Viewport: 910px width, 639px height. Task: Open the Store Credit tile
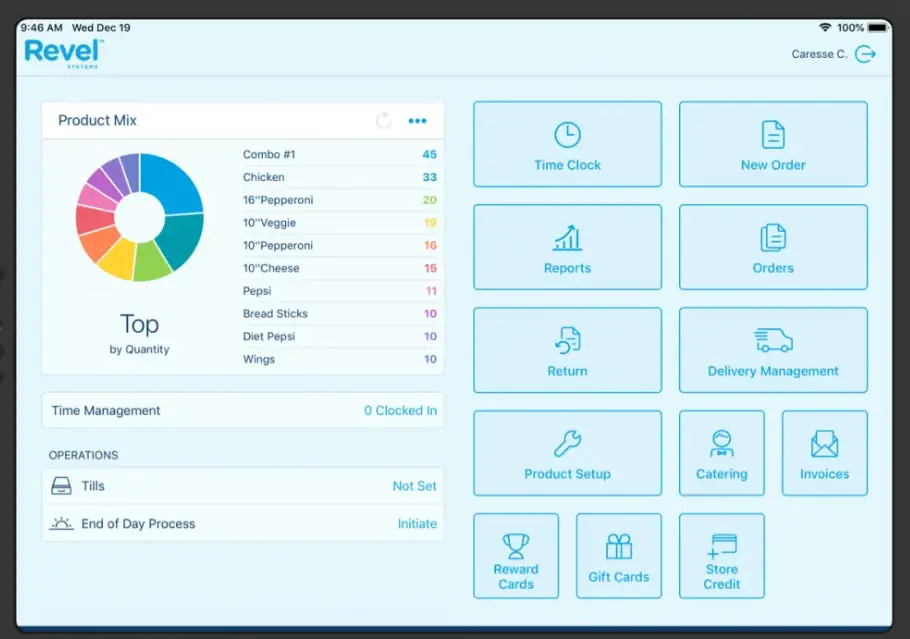tap(721, 556)
